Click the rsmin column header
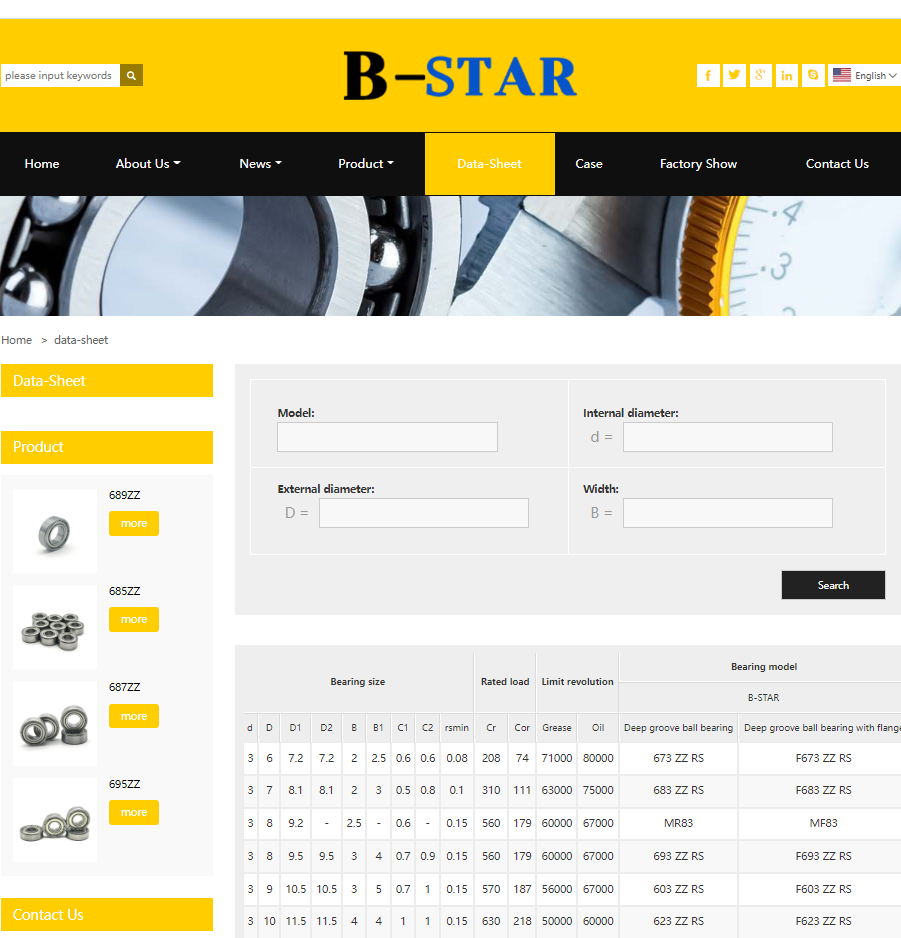This screenshot has width=901, height=938. click(456, 728)
